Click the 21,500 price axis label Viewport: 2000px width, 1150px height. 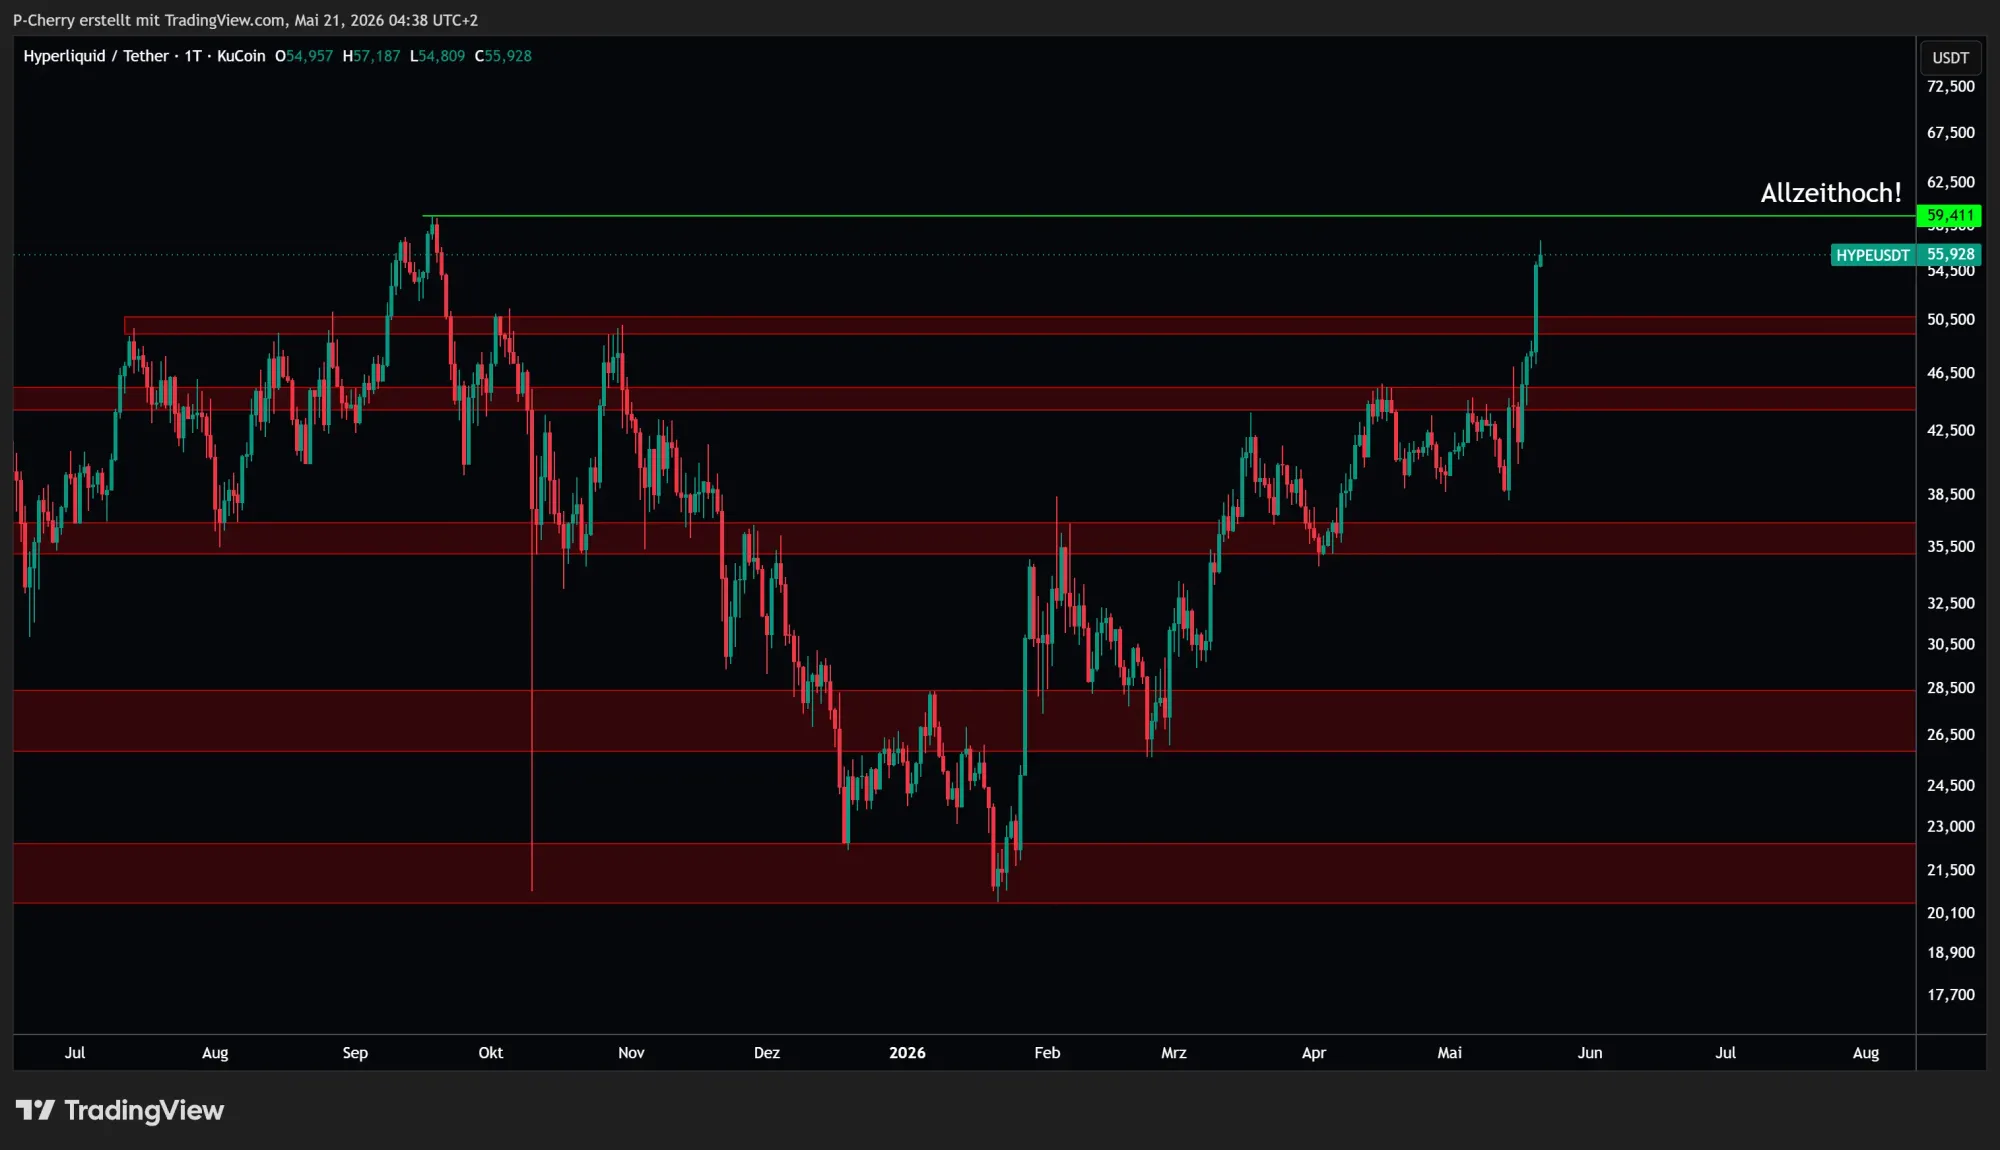(1950, 871)
